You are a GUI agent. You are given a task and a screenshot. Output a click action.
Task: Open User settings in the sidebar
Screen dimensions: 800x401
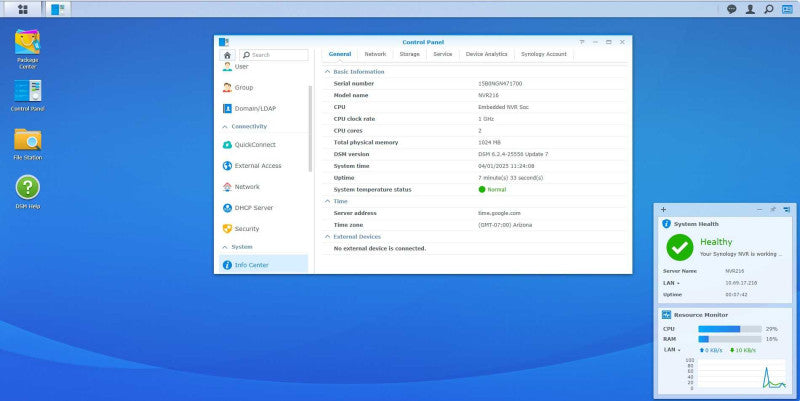[264, 66]
